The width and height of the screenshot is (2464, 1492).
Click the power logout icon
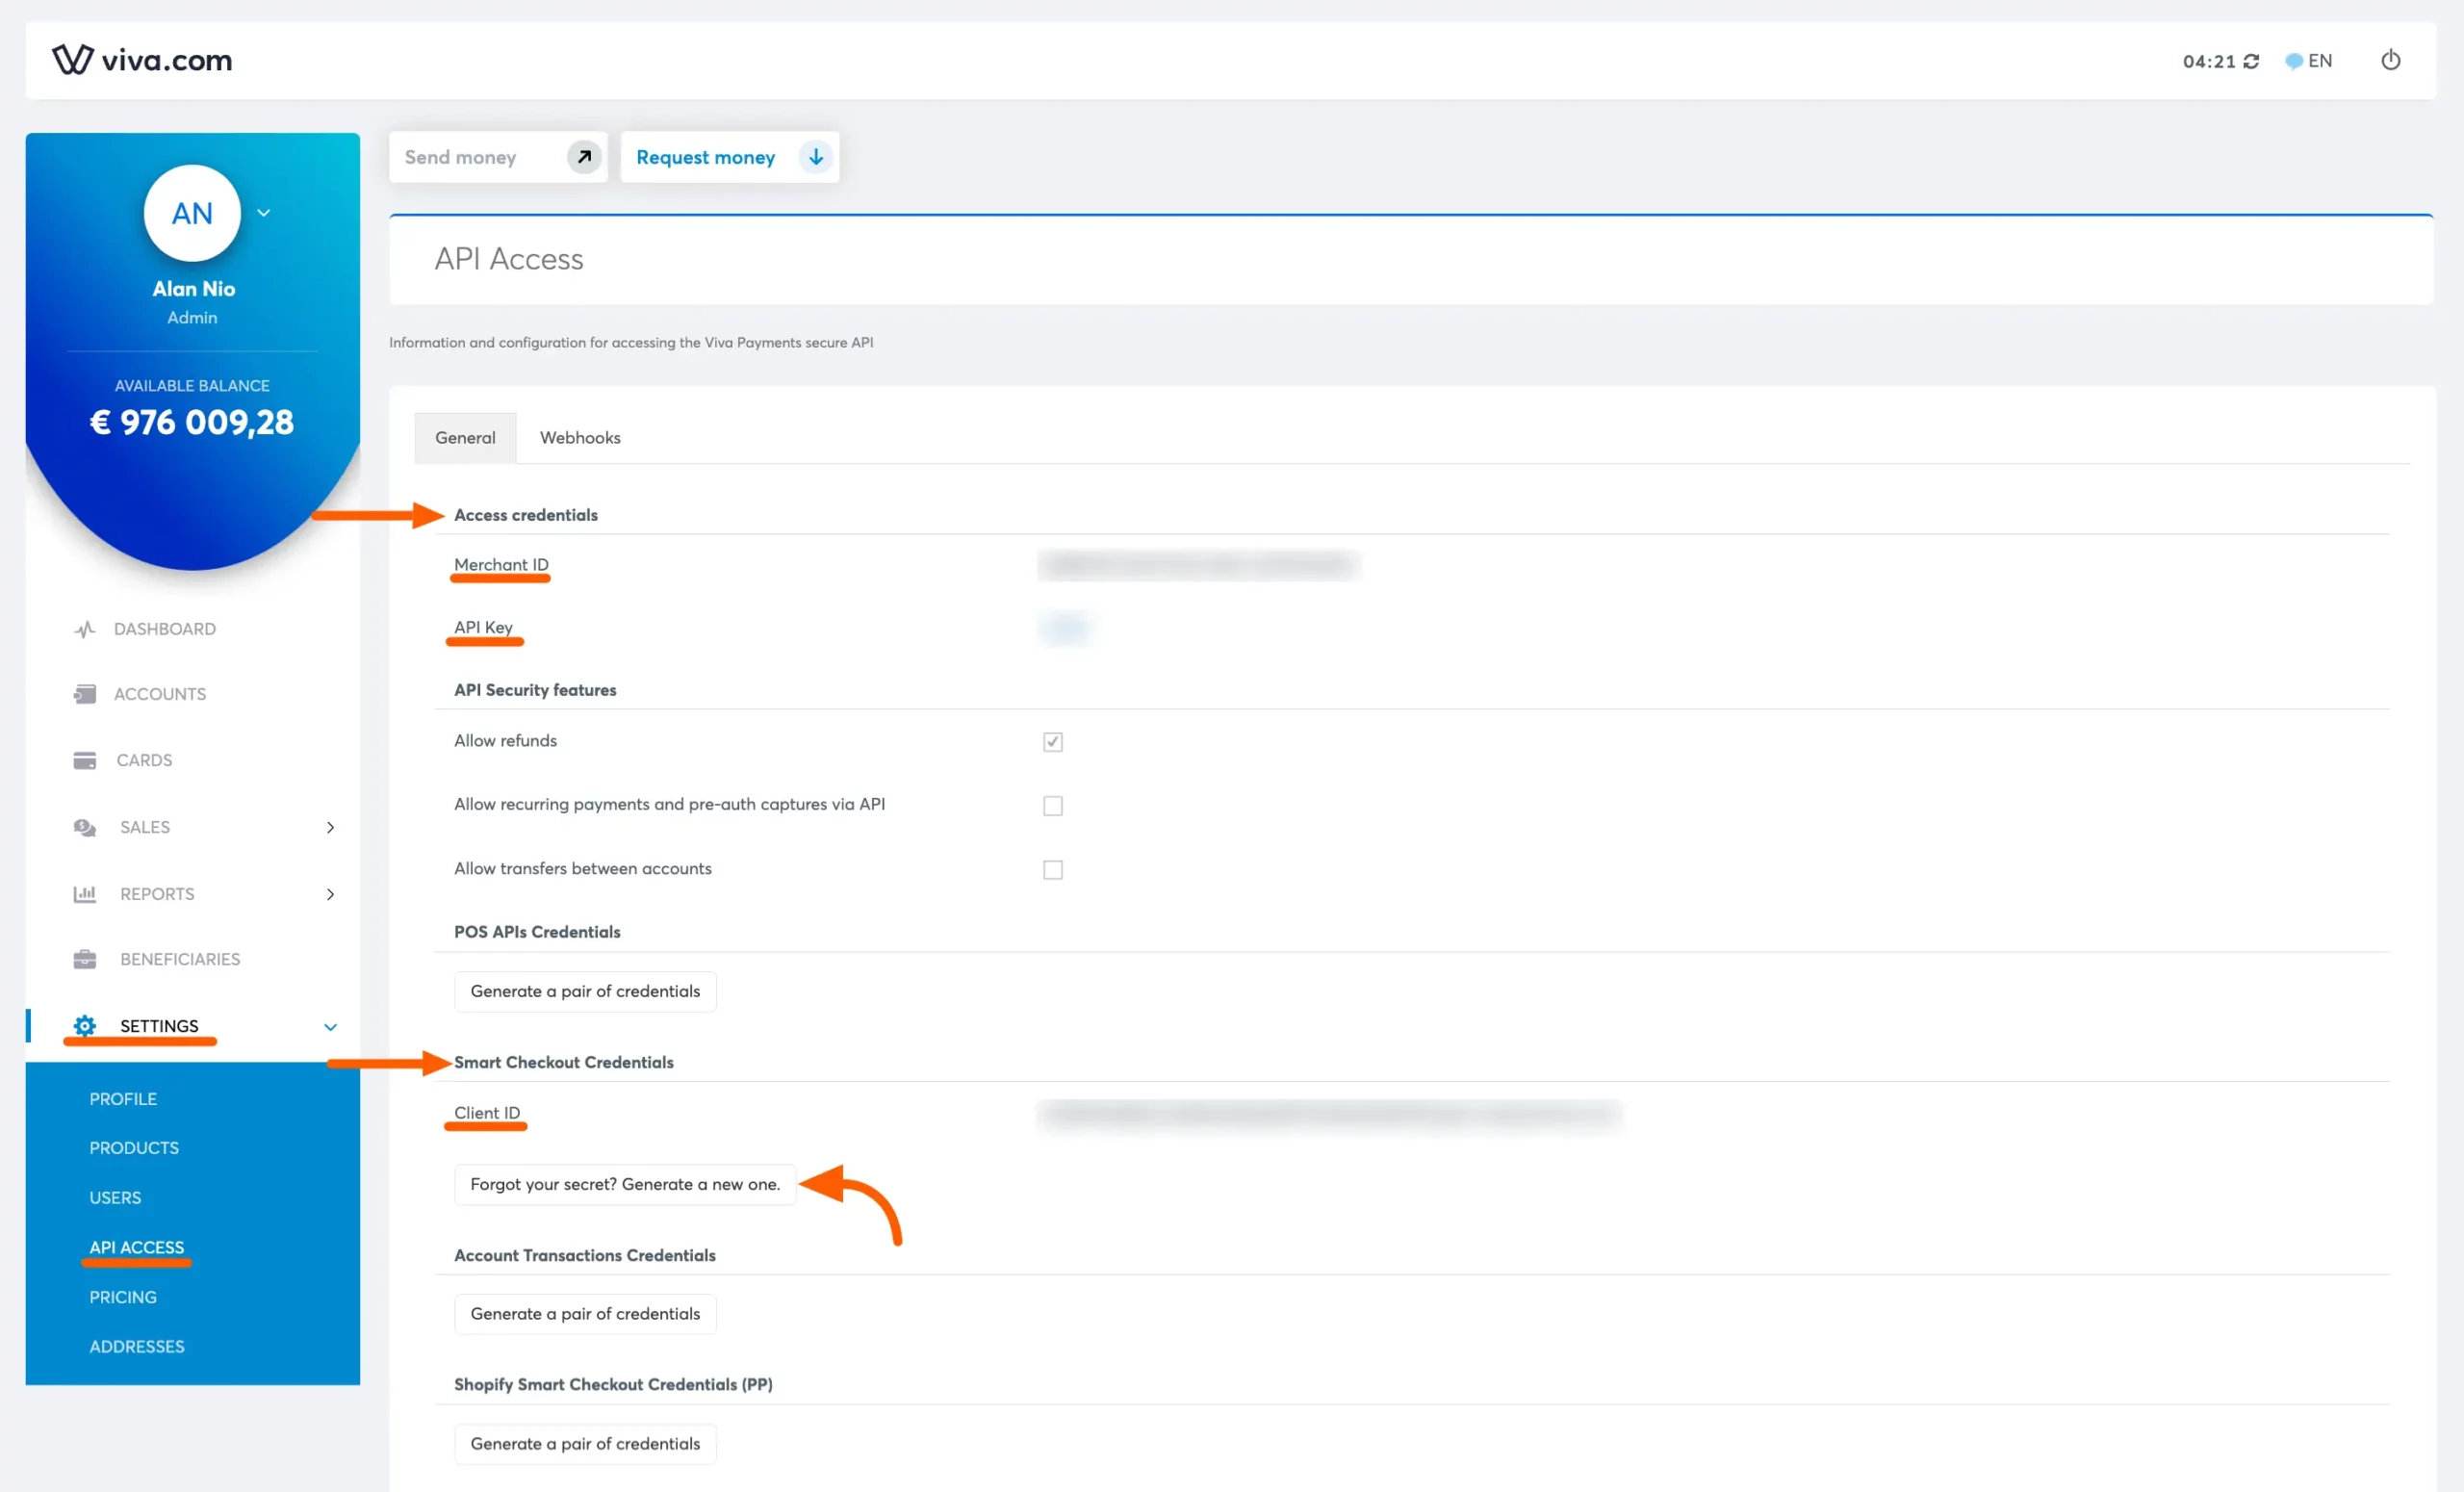tap(2390, 60)
